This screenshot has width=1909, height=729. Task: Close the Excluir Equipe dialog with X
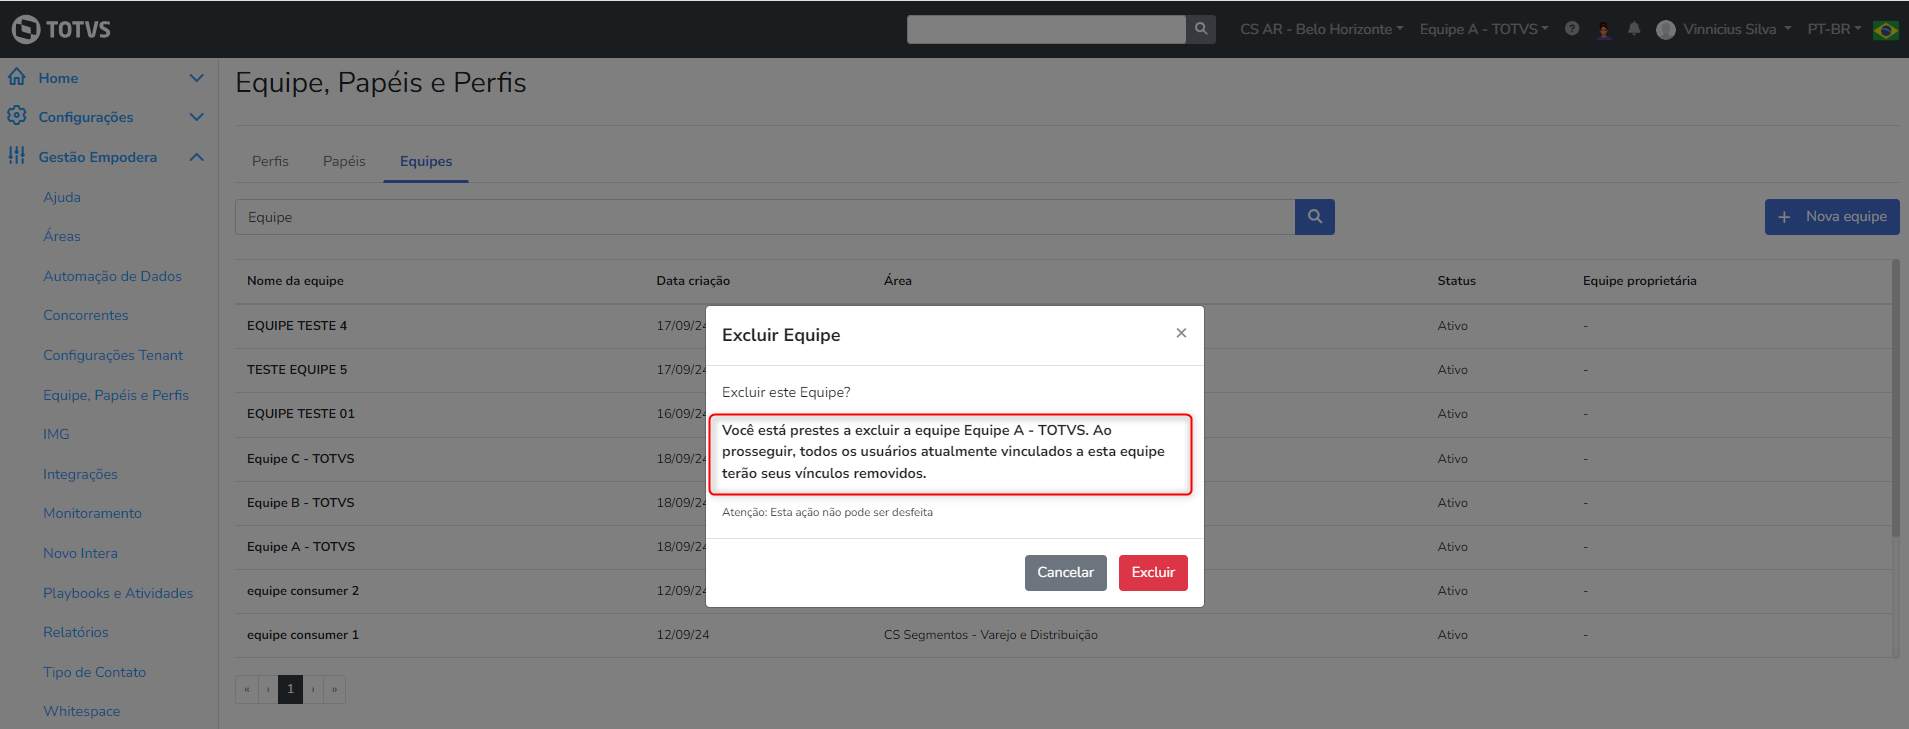[1181, 333]
